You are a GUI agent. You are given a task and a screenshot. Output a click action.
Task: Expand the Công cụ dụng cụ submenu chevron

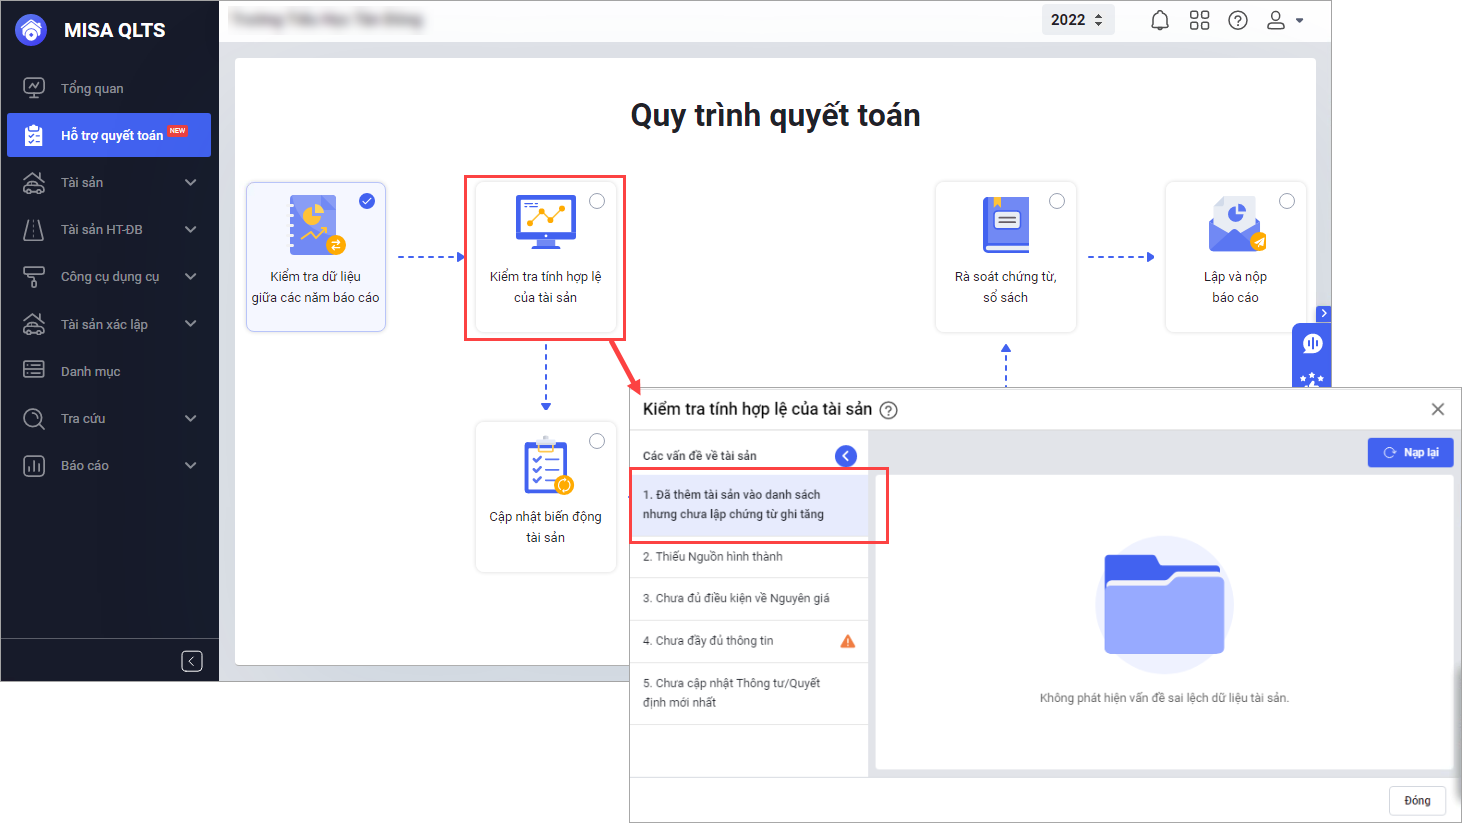point(191,277)
